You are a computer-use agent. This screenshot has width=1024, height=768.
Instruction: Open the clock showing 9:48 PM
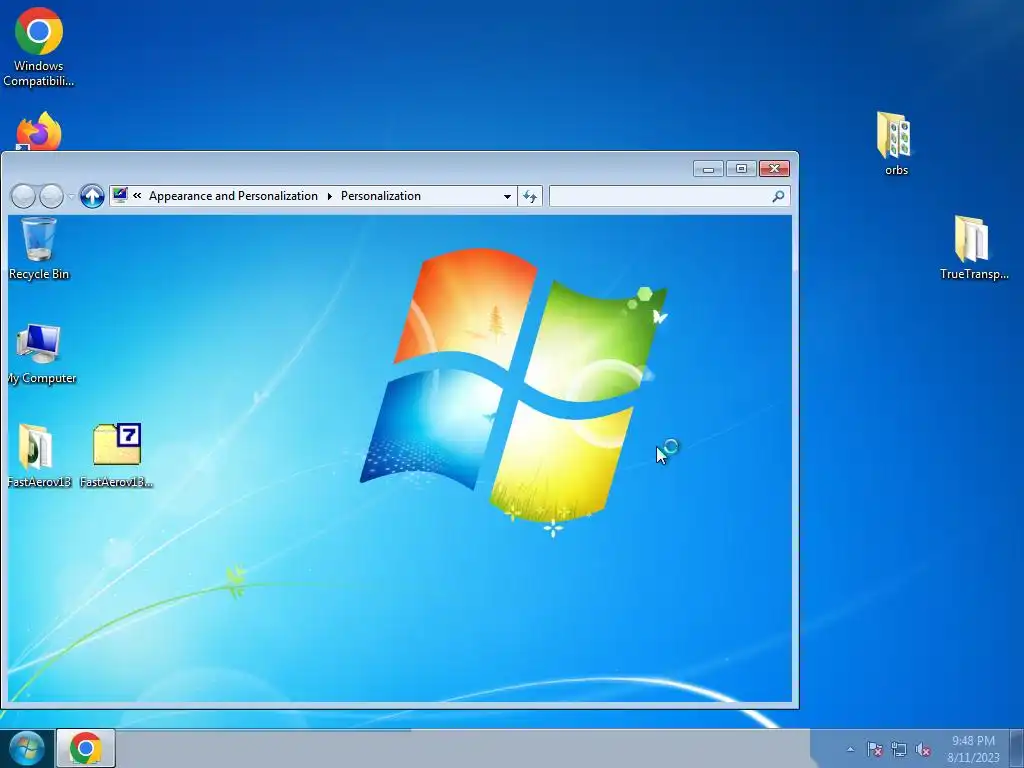pyautogui.click(x=973, y=749)
